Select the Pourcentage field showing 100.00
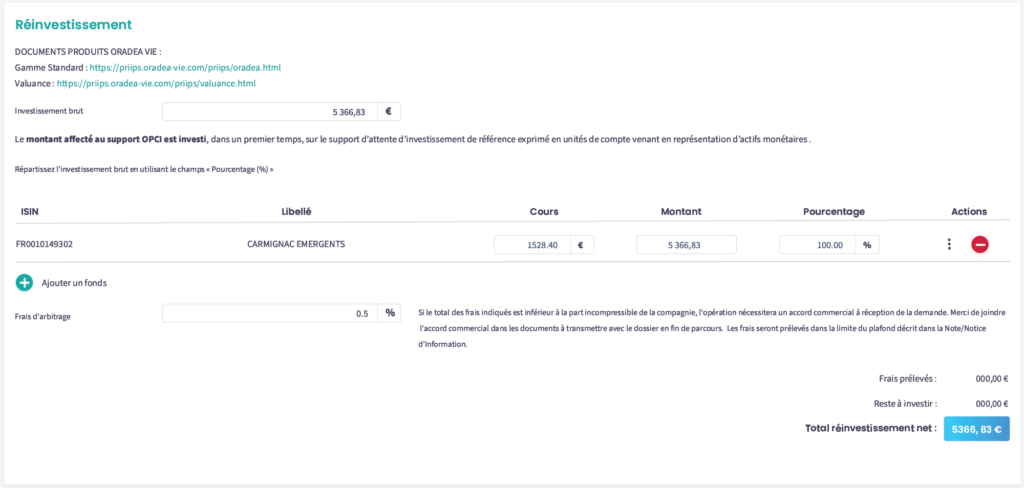The height and width of the screenshot is (488, 1024). 816,244
